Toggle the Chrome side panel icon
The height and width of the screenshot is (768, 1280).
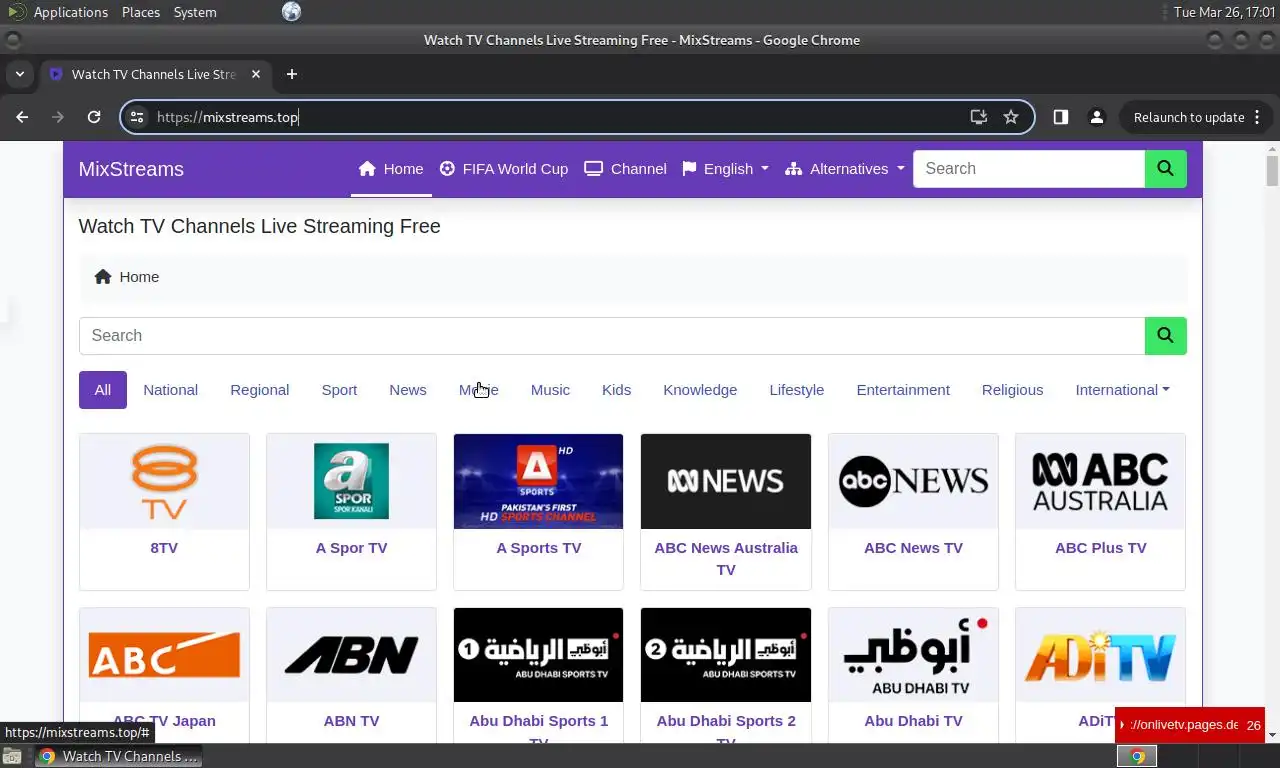click(x=1061, y=117)
